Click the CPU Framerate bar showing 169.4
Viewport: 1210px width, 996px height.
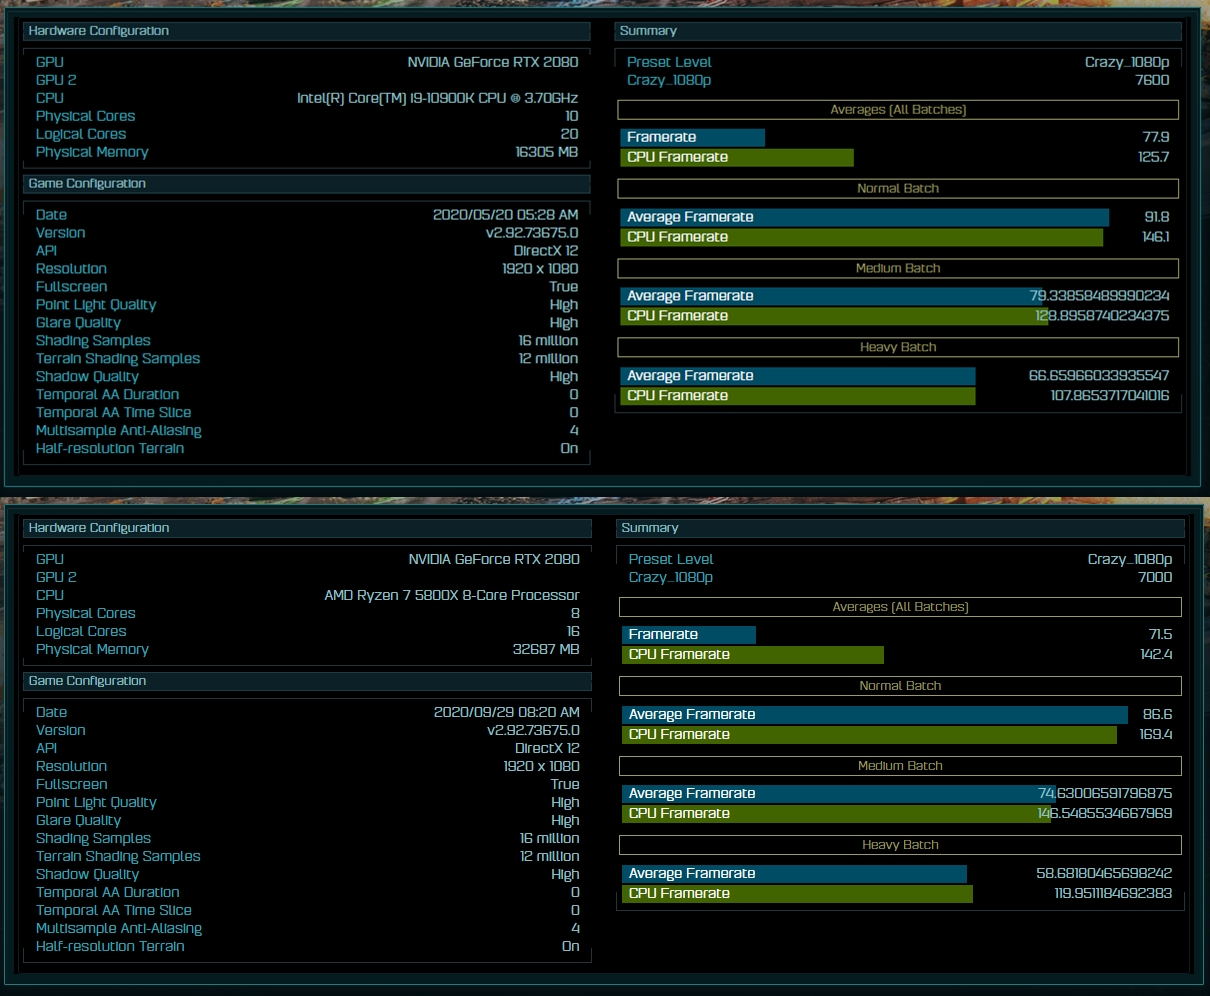[x=868, y=735]
